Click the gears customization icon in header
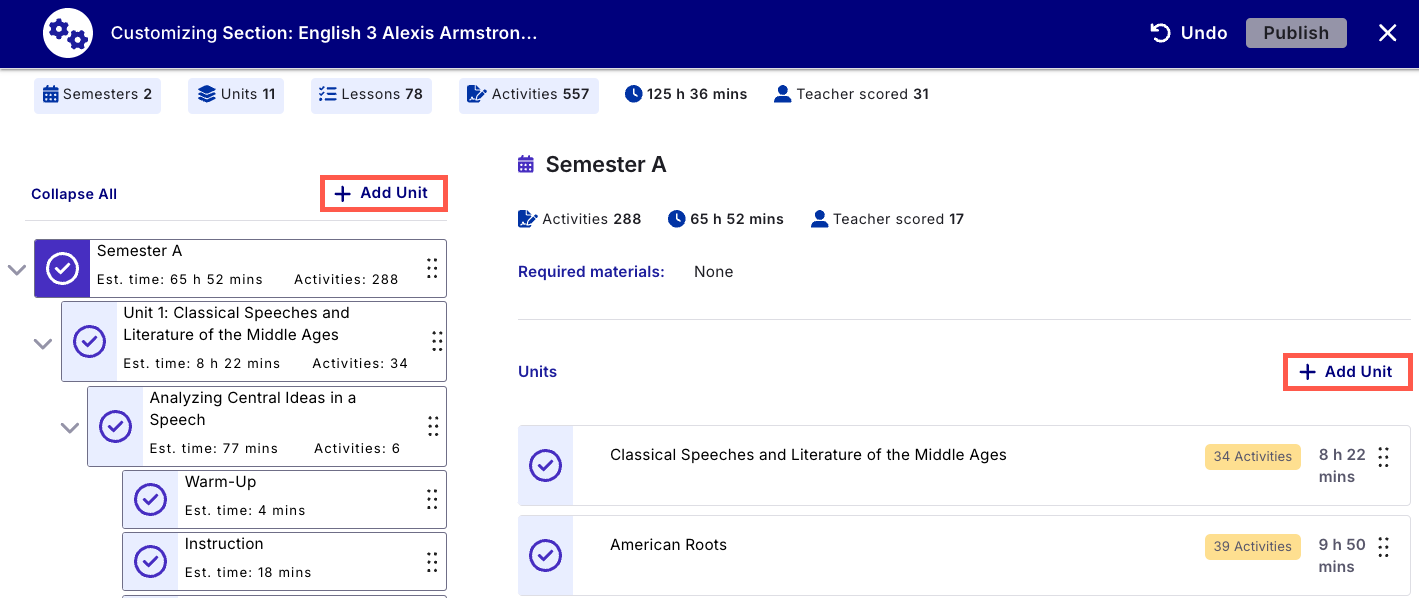 pyautogui.click(x=67, y=33)
